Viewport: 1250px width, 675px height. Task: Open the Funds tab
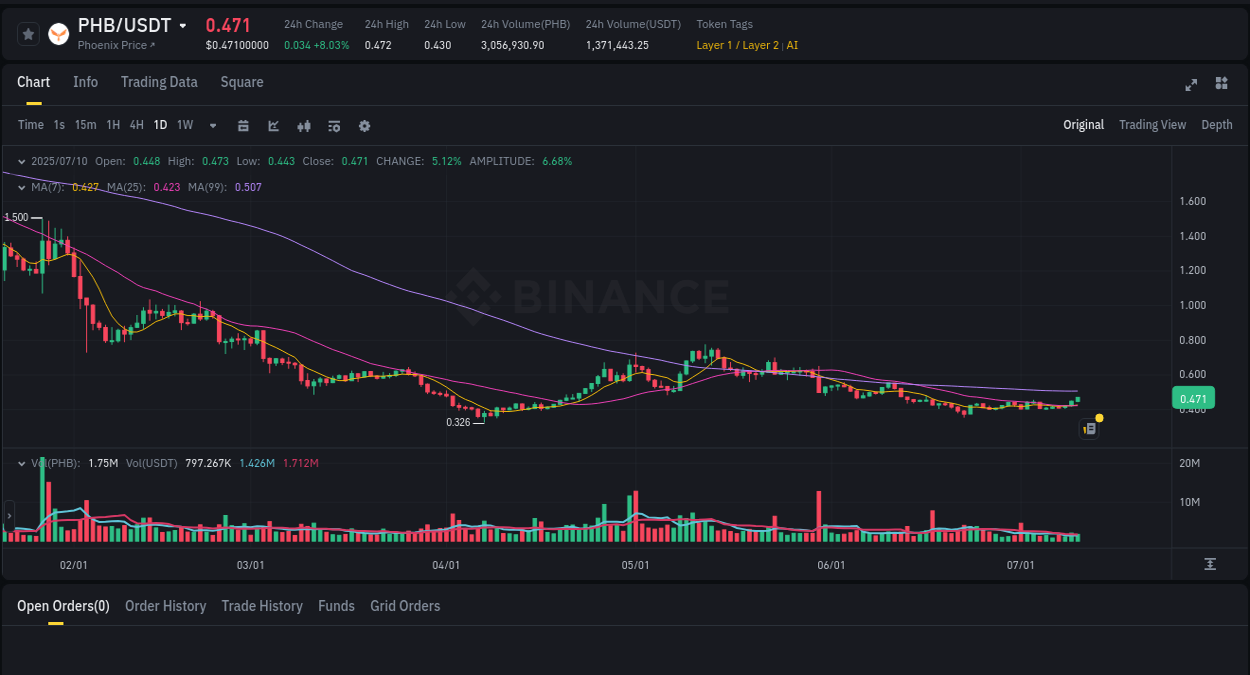click(336, 606)
